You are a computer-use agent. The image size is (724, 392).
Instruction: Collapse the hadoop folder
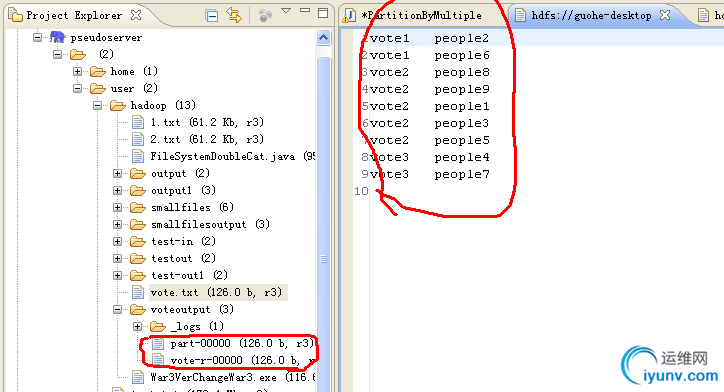(x=97, y=106)
